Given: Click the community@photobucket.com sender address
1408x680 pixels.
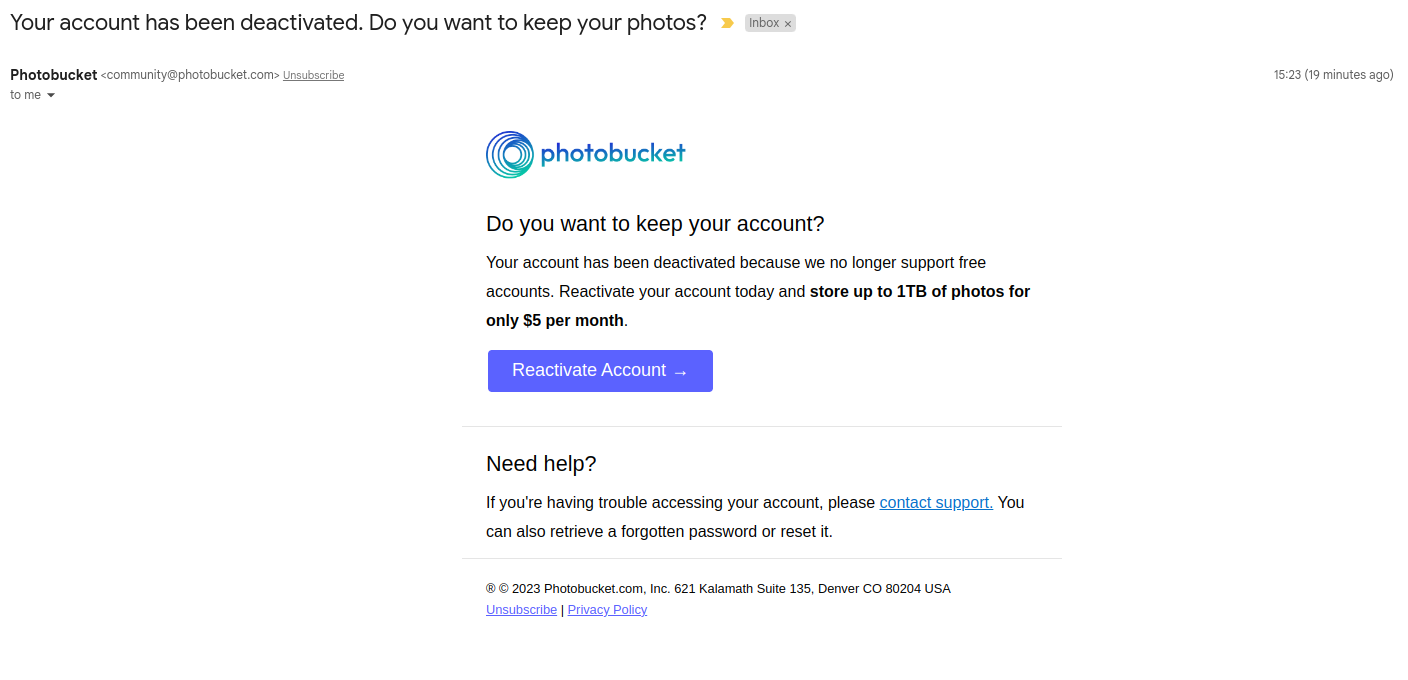Looking at the screenshot, I should (x=190, y=75).
